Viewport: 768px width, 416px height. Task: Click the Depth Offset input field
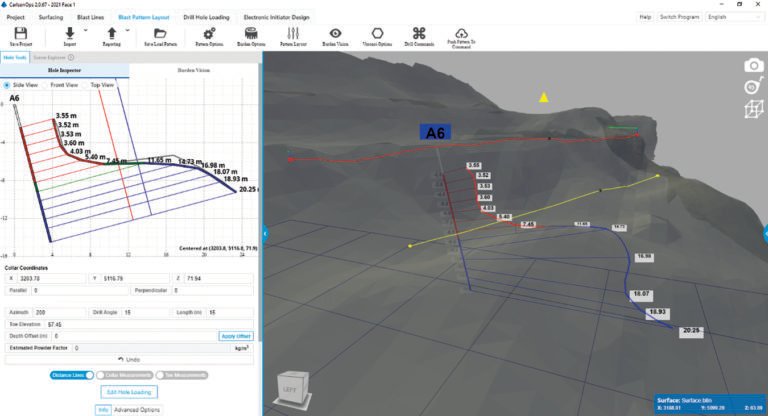(x=135, y=336)
